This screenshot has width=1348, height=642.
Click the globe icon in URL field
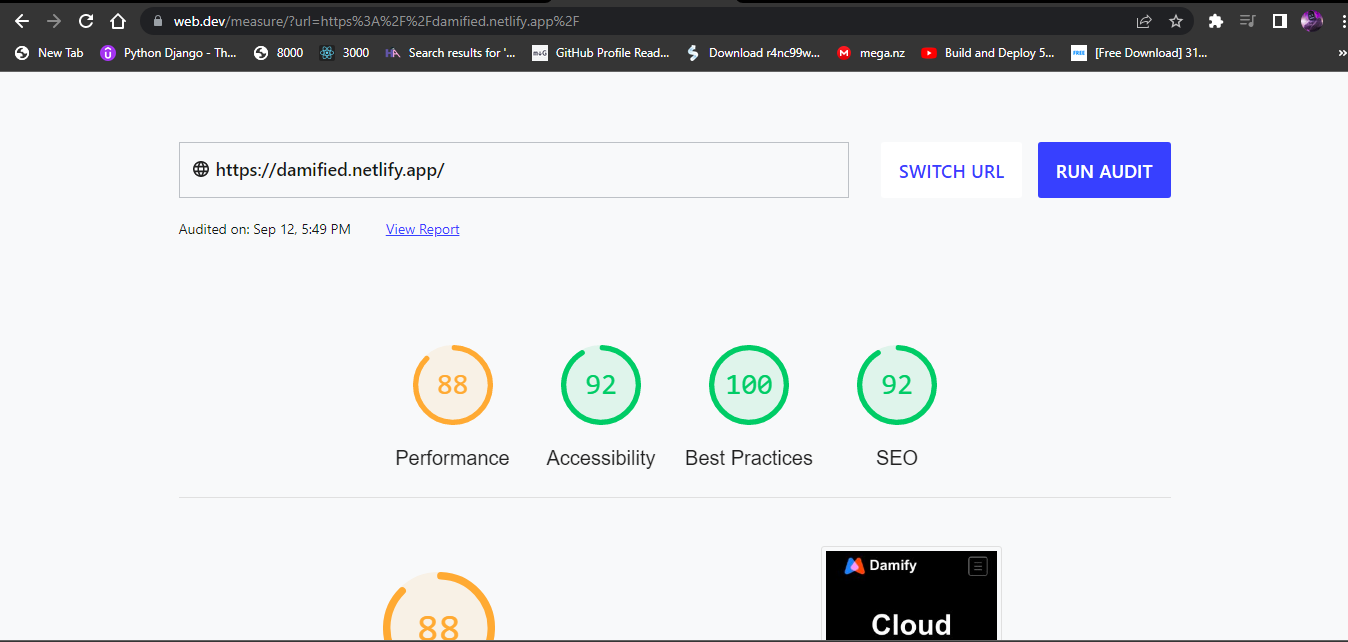coord(201,170)
